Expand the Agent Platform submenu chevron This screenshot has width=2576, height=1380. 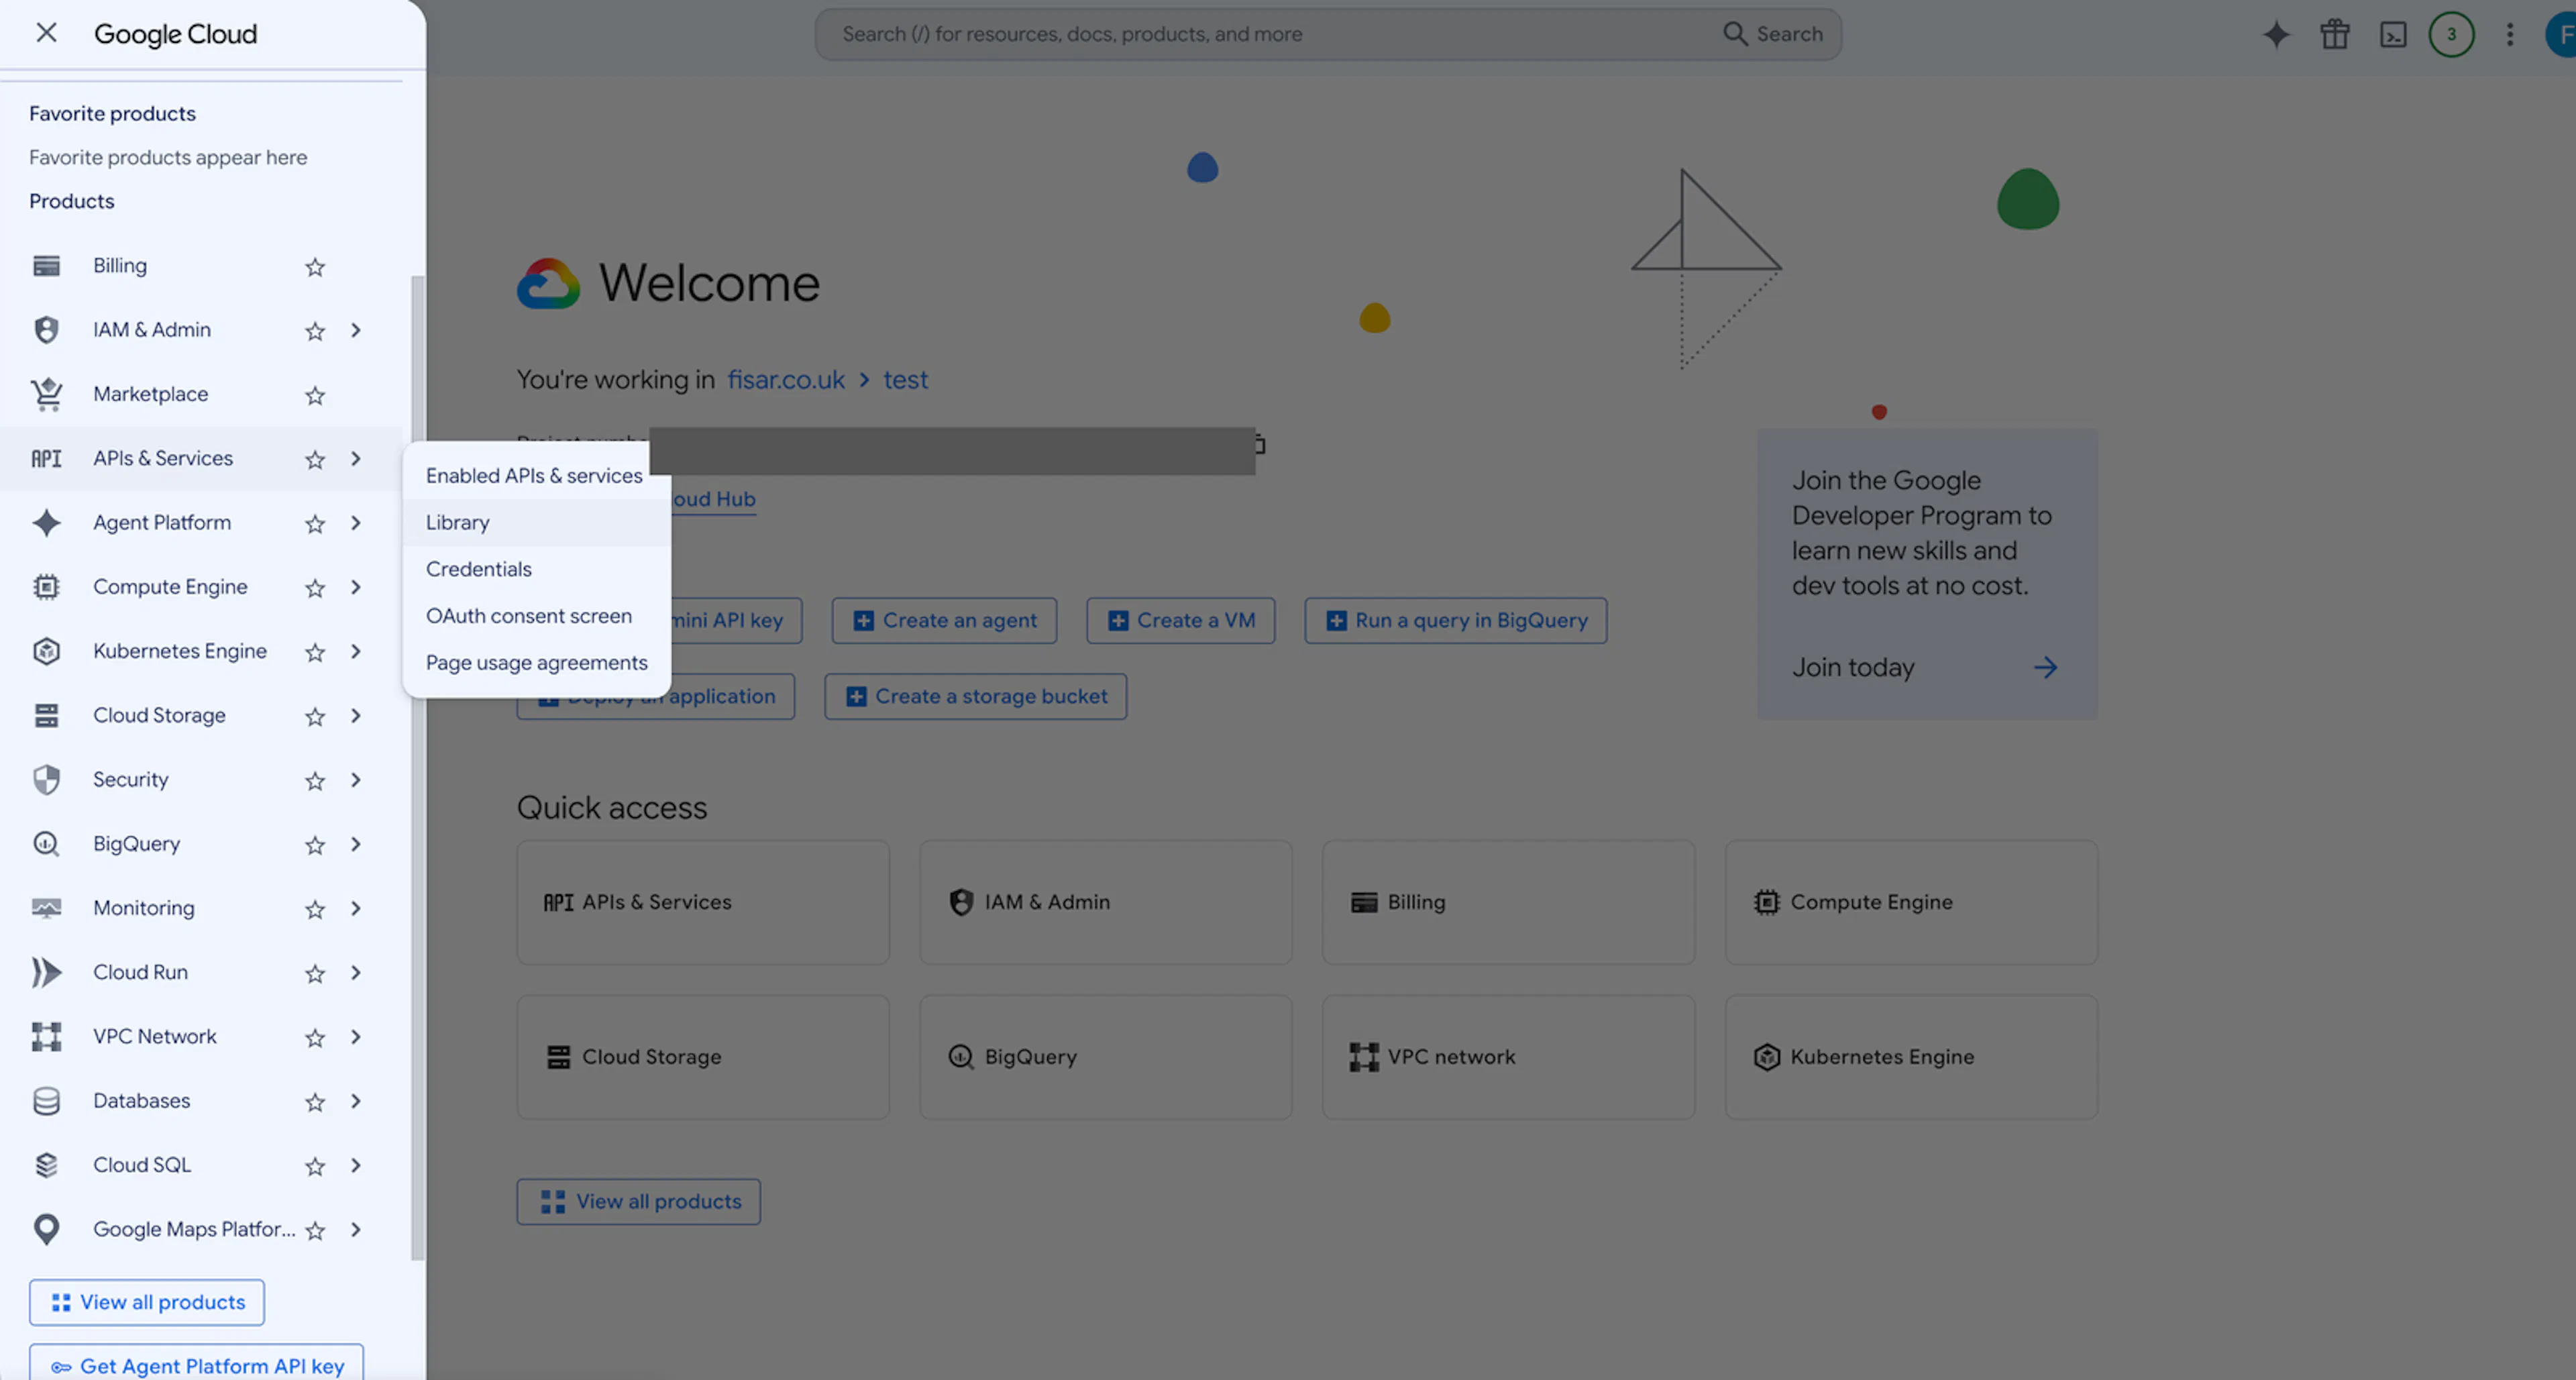click(x=356, y=523)
